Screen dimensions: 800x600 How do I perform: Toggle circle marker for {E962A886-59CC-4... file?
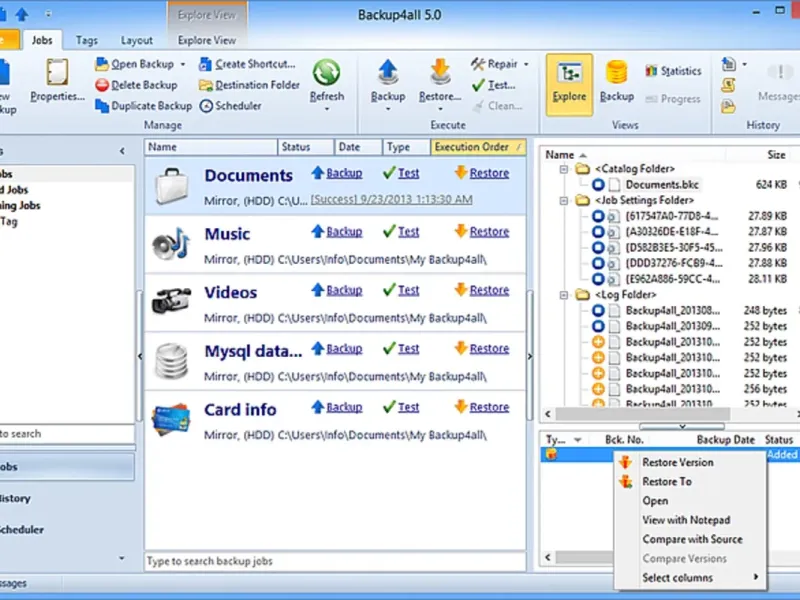click(x=598, y=279)
